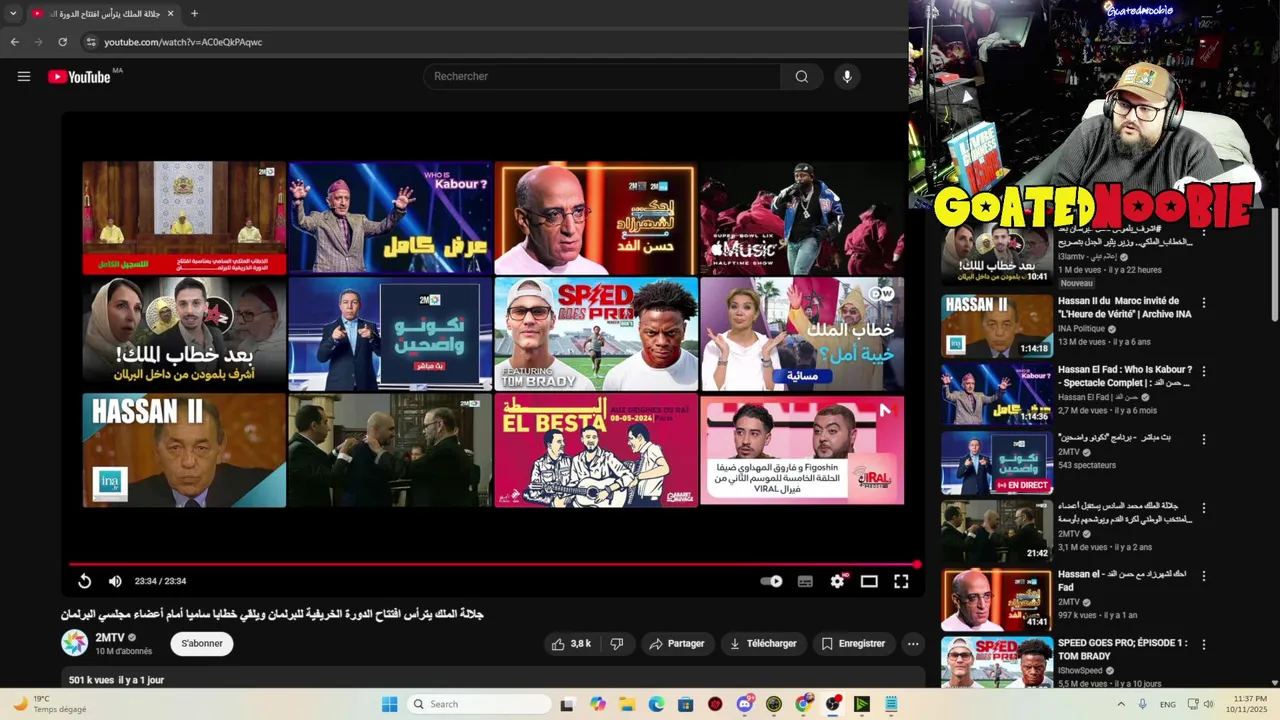This screenshot has width=1280, height=720.
Task: Open options menu for 3,1 M de vues video
Action: point(1204,508)
